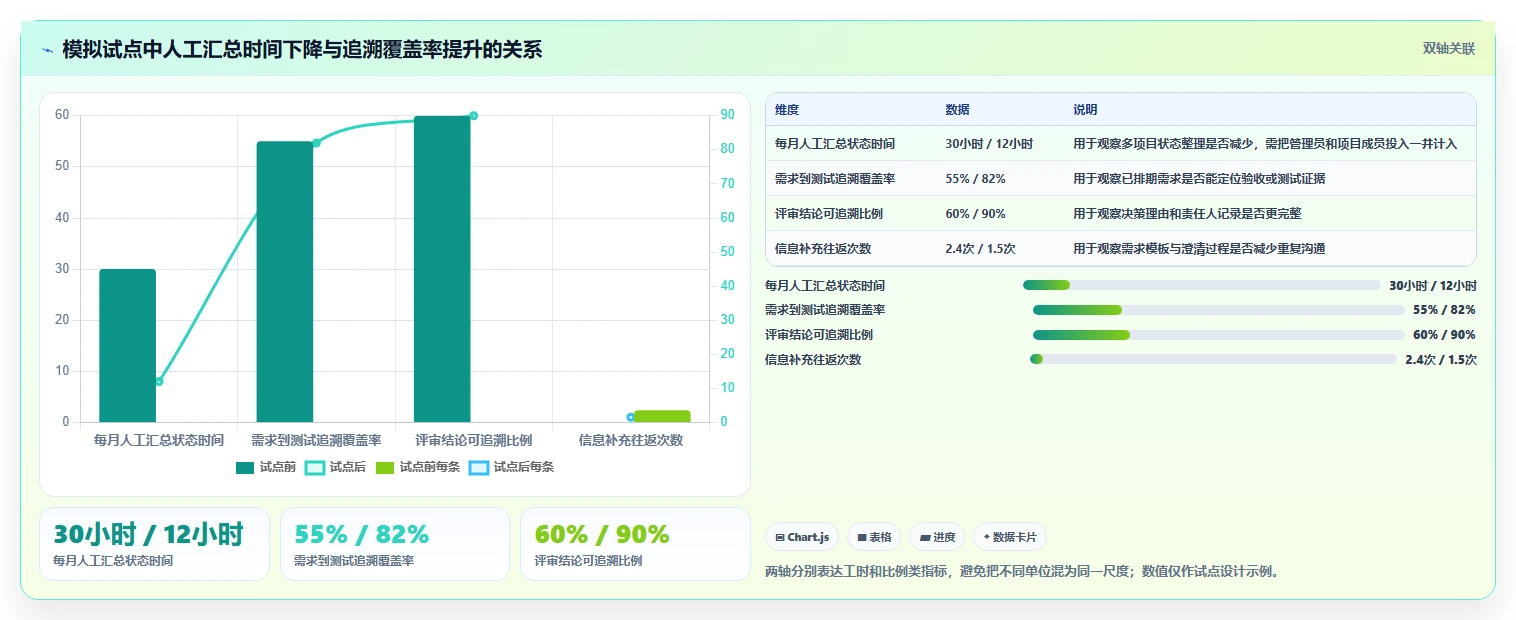Click the 评审结论可追溯比例 bar in chart
Screen dimensions: 1516x620
coord(442,269)
